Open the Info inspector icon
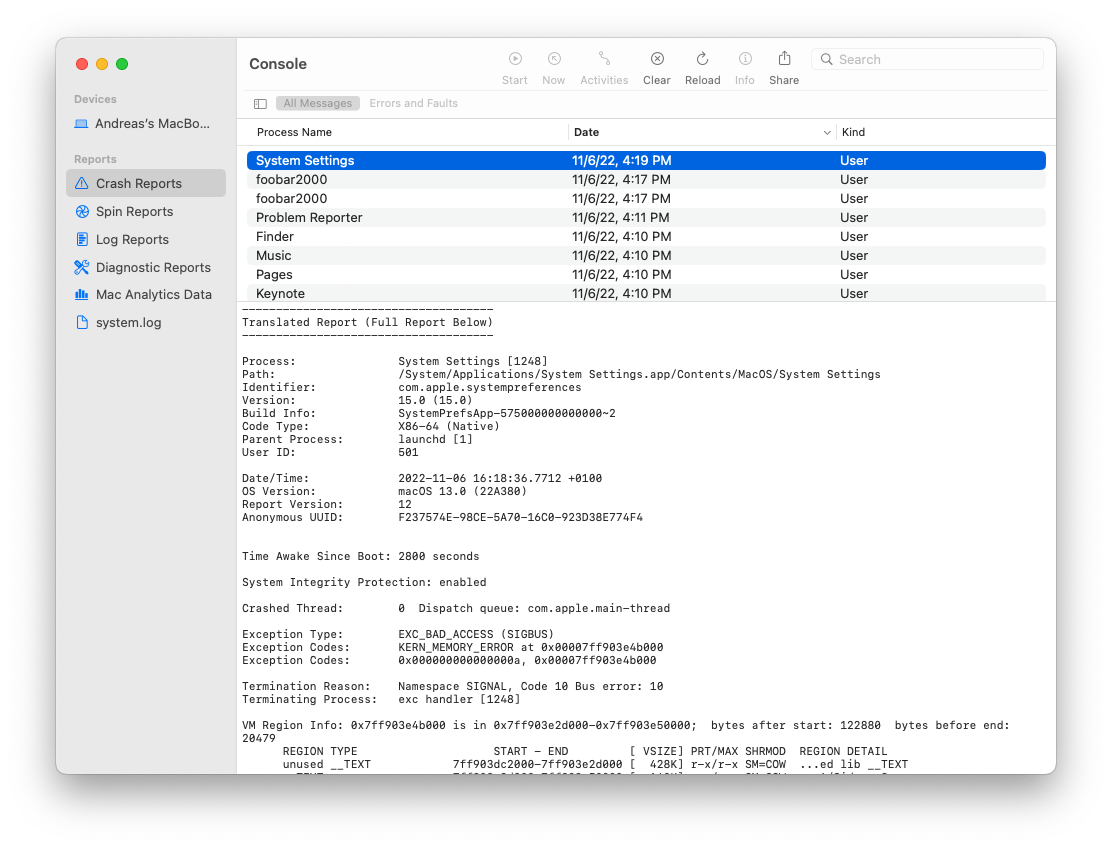The width and height of the screenshot is (1112, 848). [745, 59]
